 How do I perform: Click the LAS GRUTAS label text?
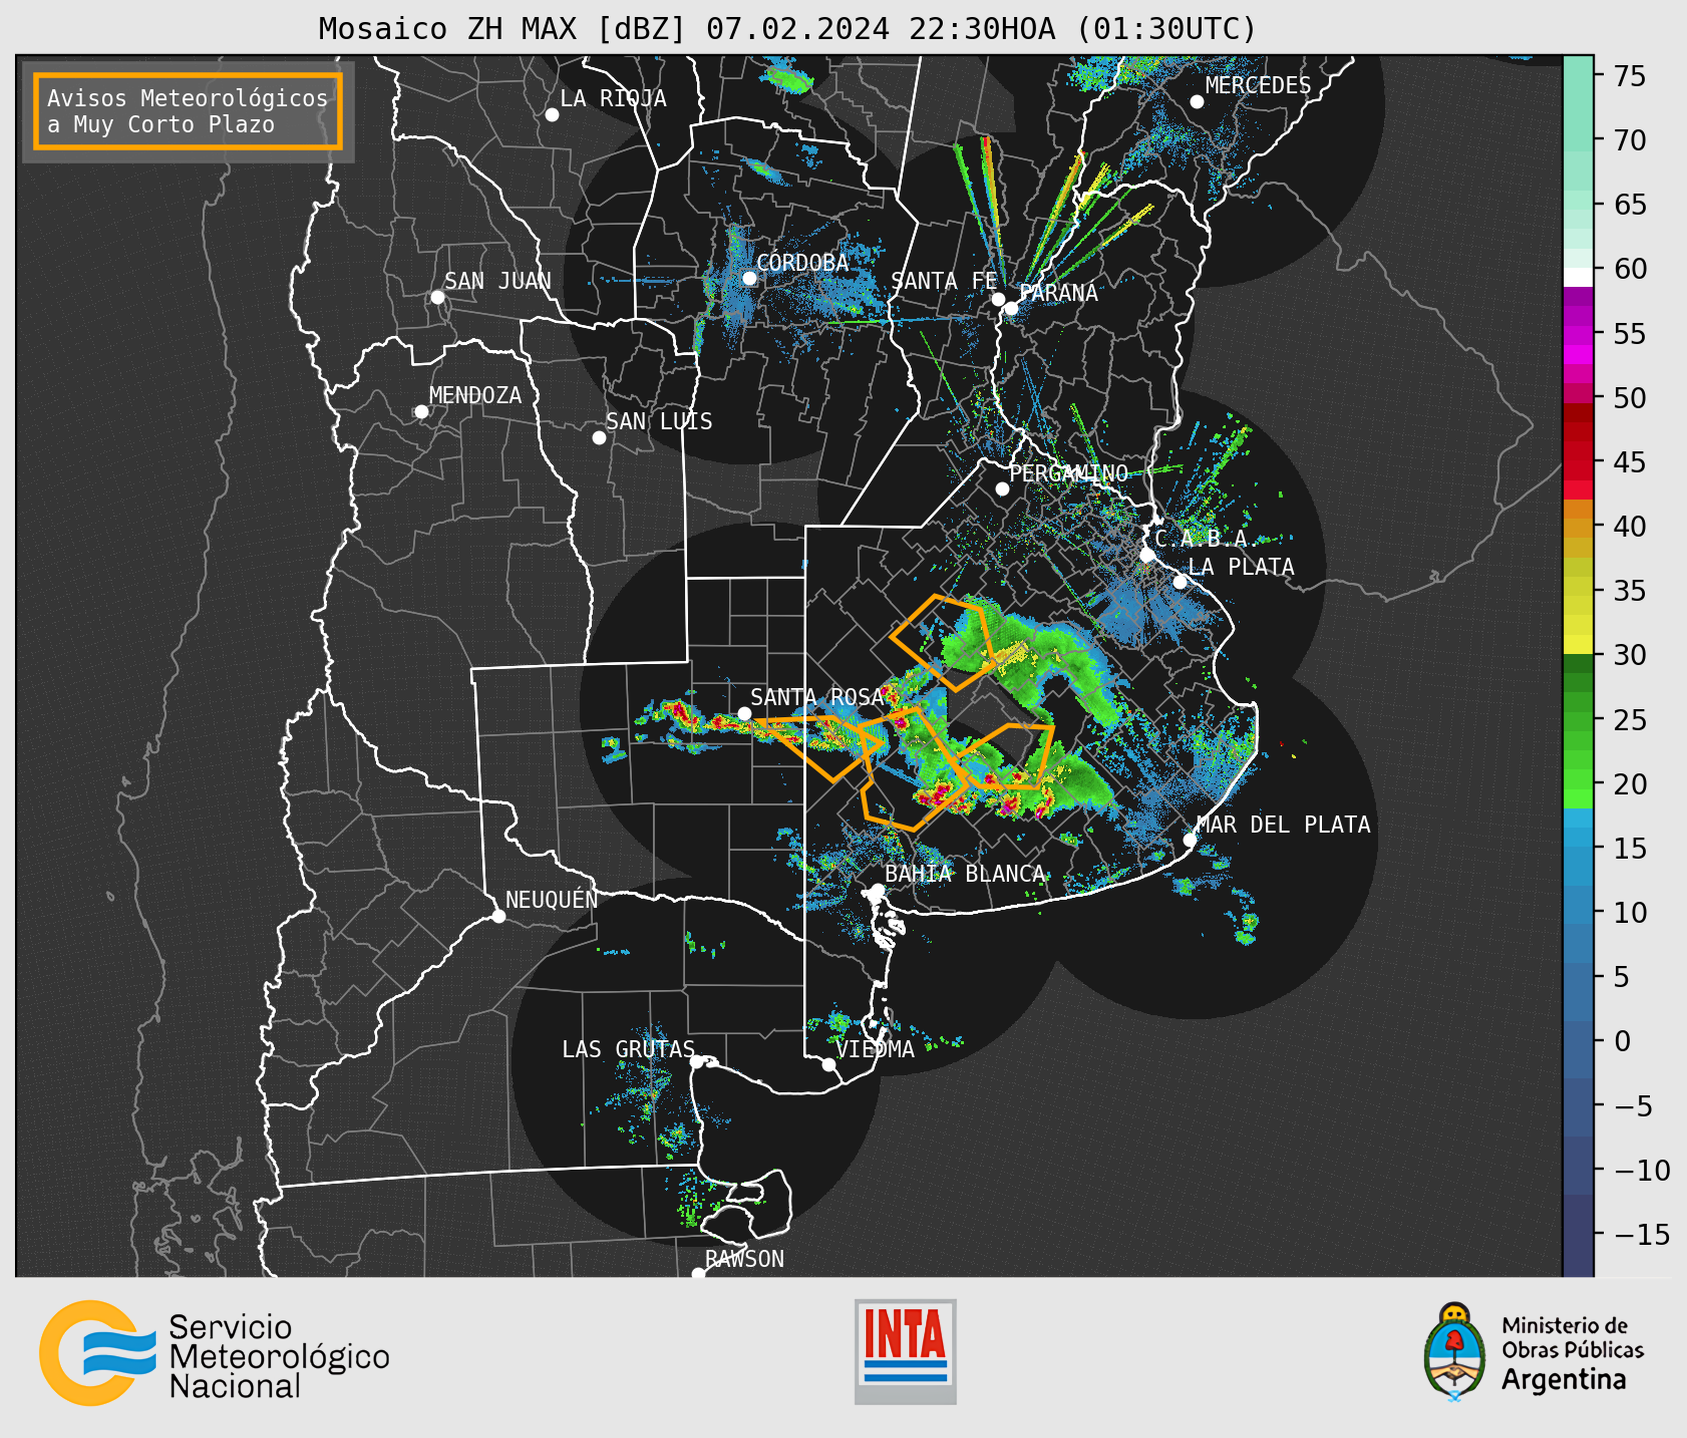(x=628, y=1049)
